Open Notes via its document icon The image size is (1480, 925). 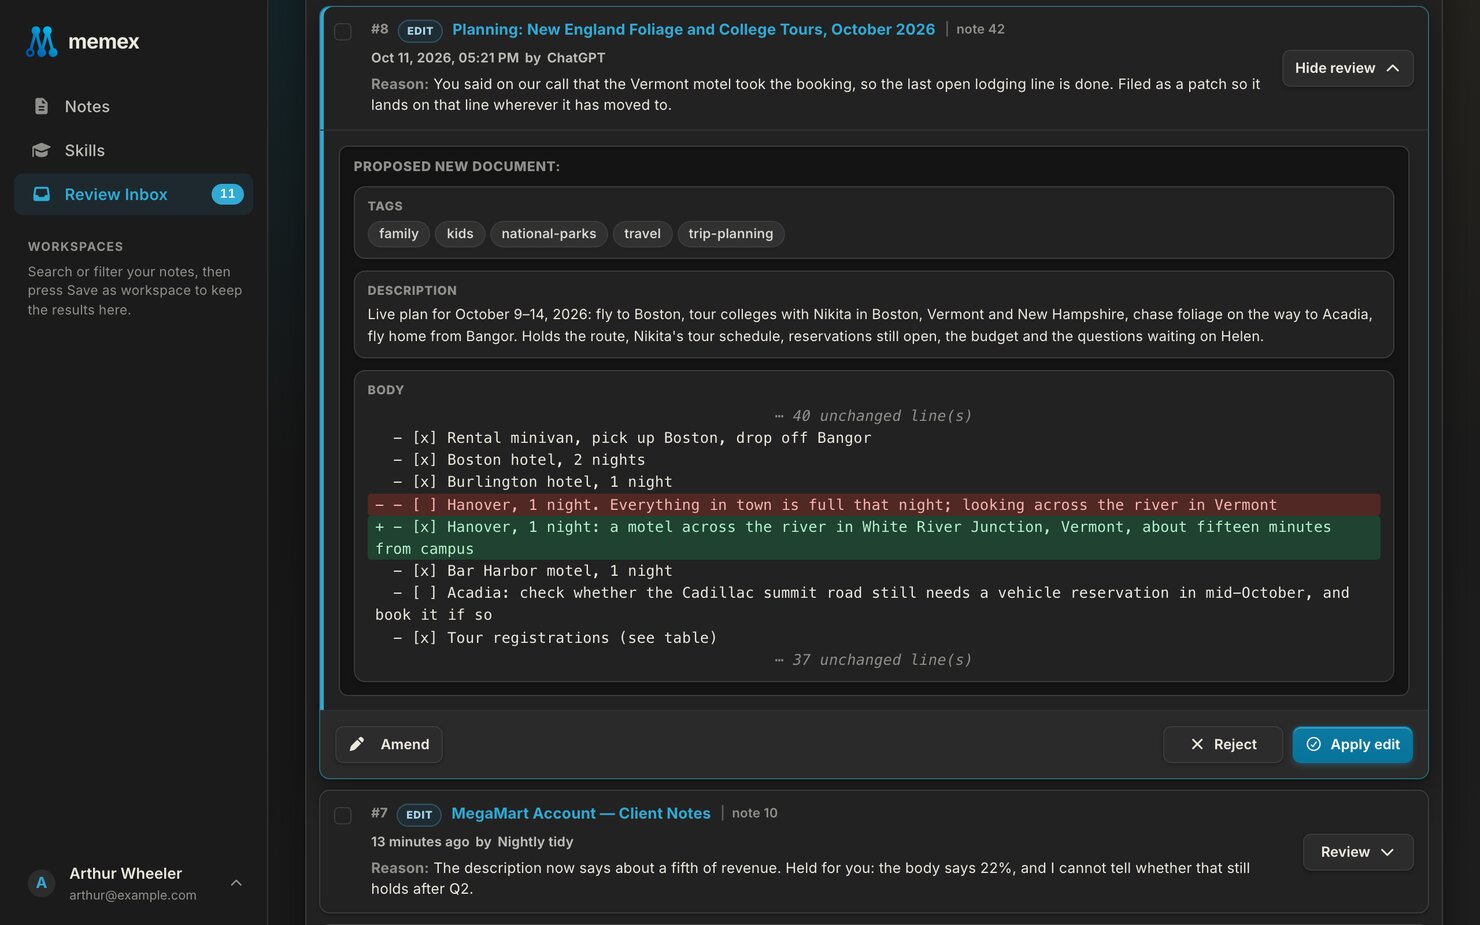(x=41, y=106)
